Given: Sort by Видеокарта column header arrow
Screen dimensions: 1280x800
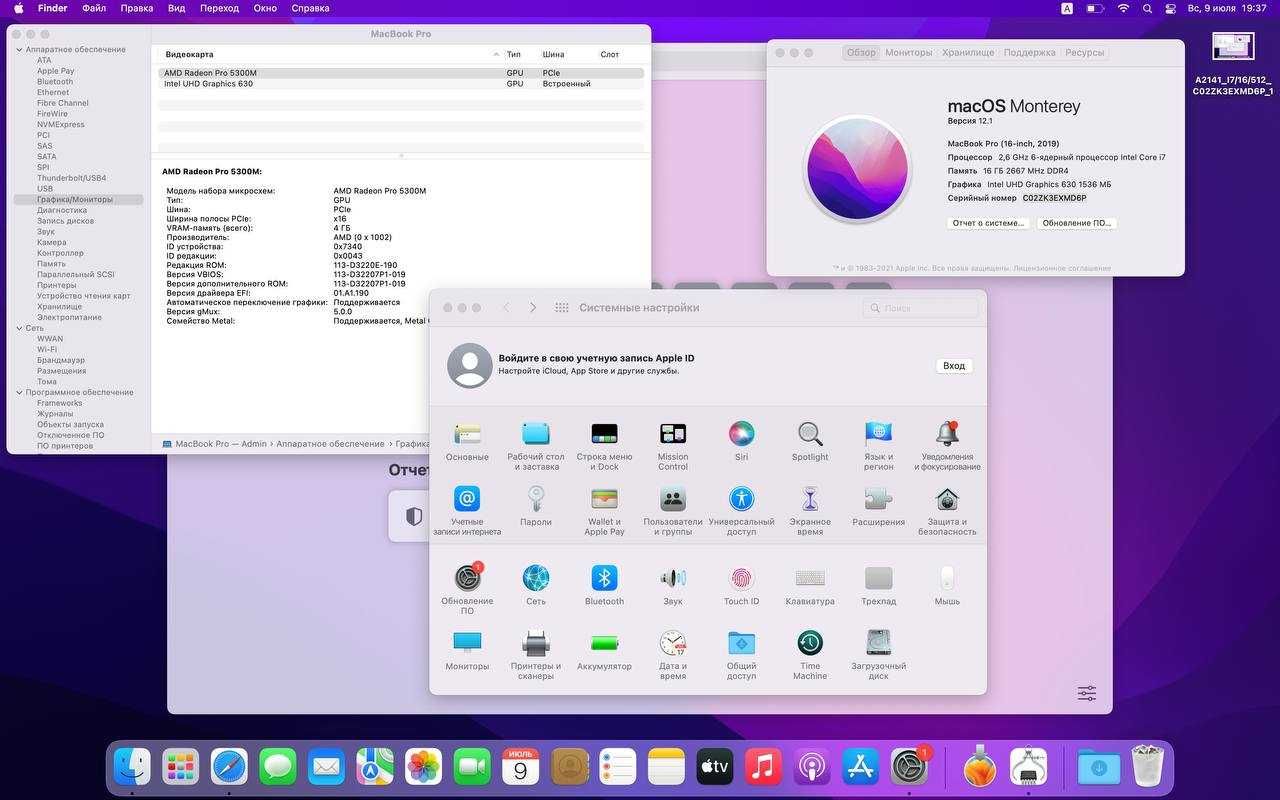Looking at the screenshot, I should coord(496,54).
